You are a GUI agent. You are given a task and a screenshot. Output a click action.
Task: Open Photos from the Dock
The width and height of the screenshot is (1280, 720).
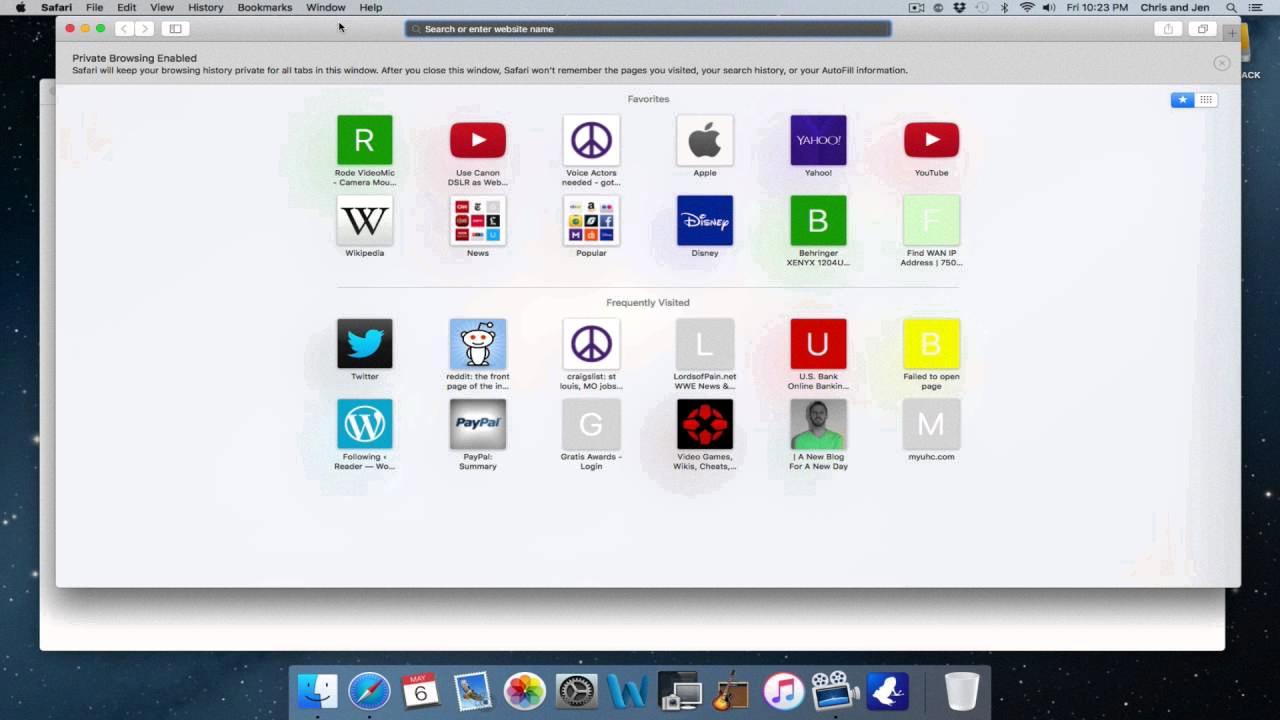click(524, 691)
